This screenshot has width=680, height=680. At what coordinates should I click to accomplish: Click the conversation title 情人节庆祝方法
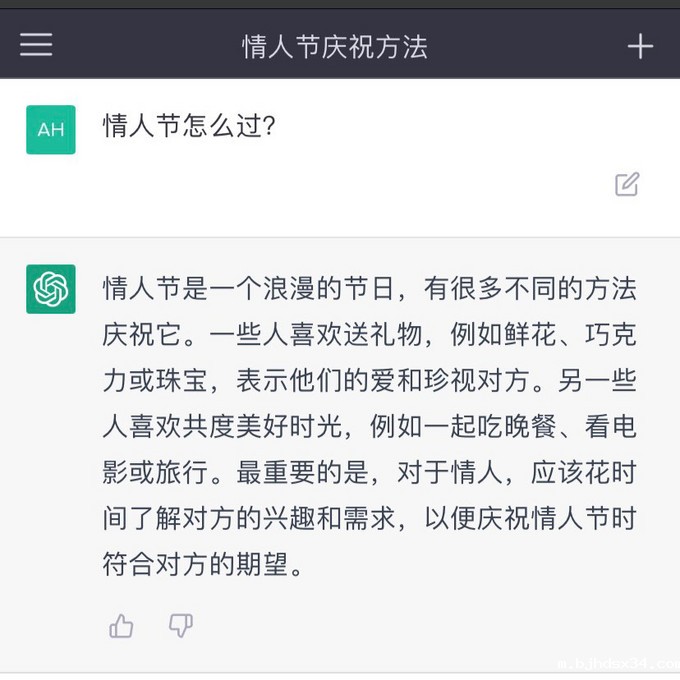point(335,46)
